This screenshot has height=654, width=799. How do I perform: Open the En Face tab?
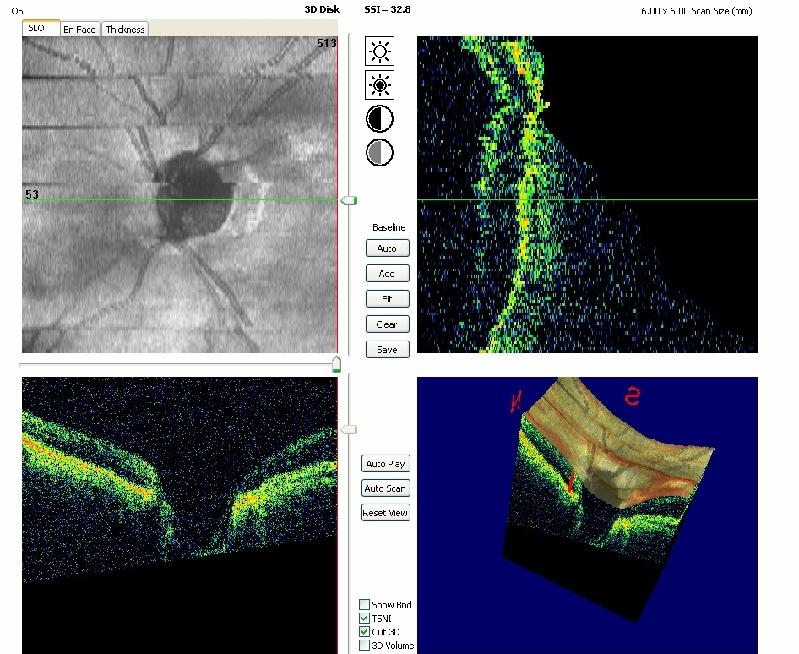[x=80, y=30]
